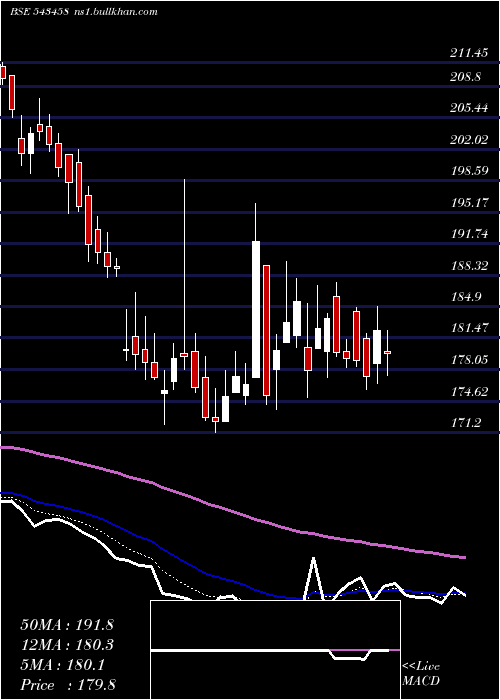The width and height of the screenshot is (500, 700).
Task: Click the Price : 179.8 readout
Action: coord(68,685)
